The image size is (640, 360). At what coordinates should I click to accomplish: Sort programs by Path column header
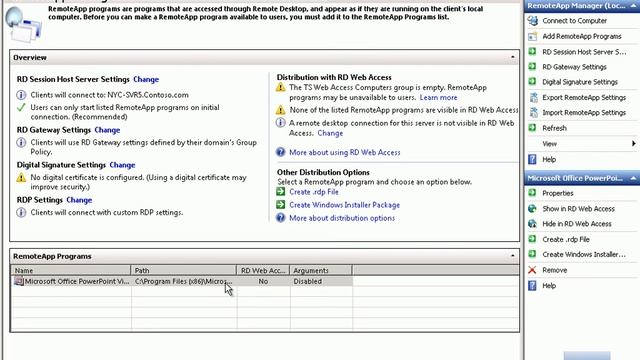click(184, 270)
